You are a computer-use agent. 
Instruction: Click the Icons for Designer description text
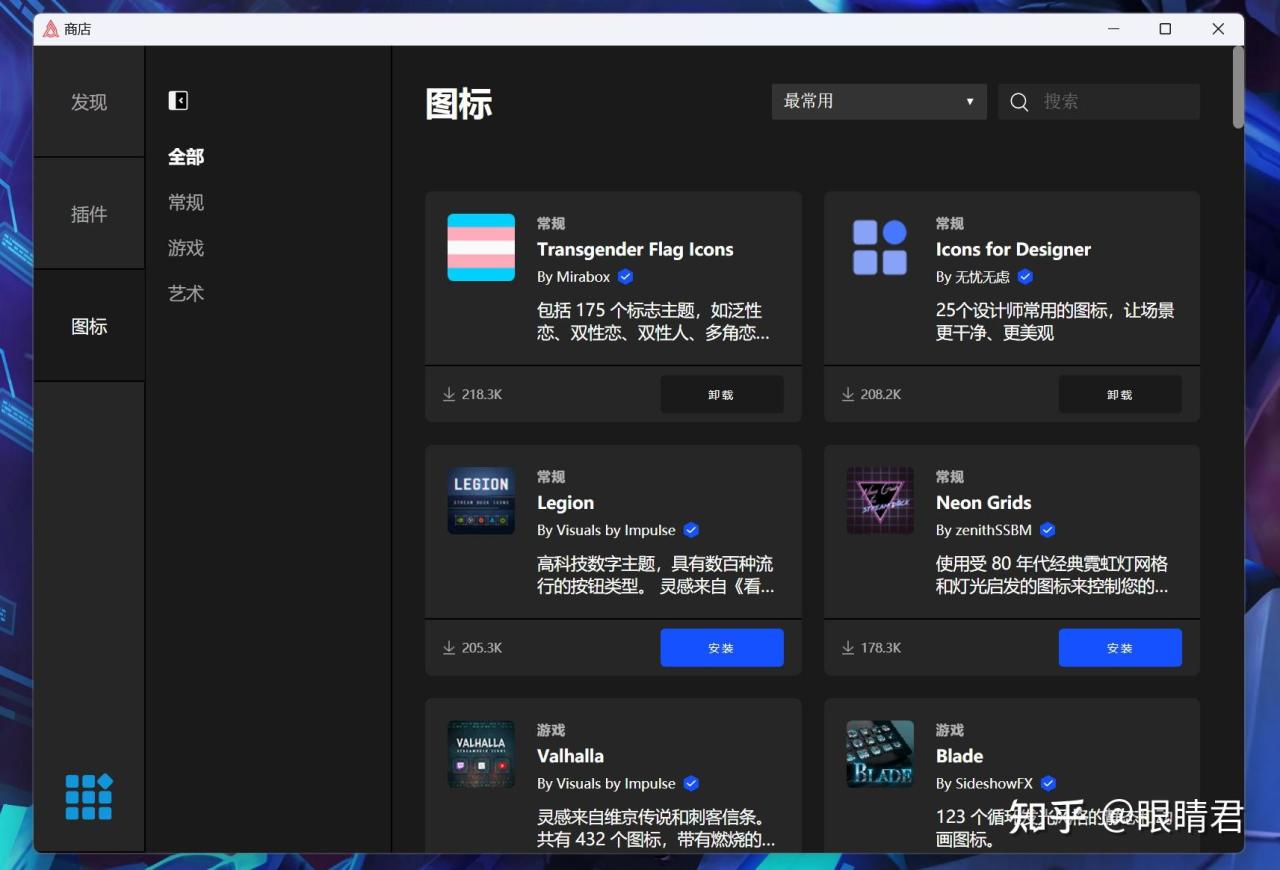[x=1055, y=322]
